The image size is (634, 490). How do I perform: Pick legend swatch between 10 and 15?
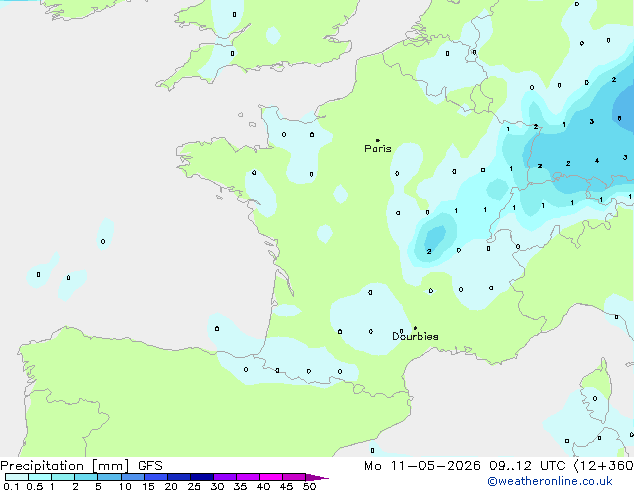tap(133, 477)
